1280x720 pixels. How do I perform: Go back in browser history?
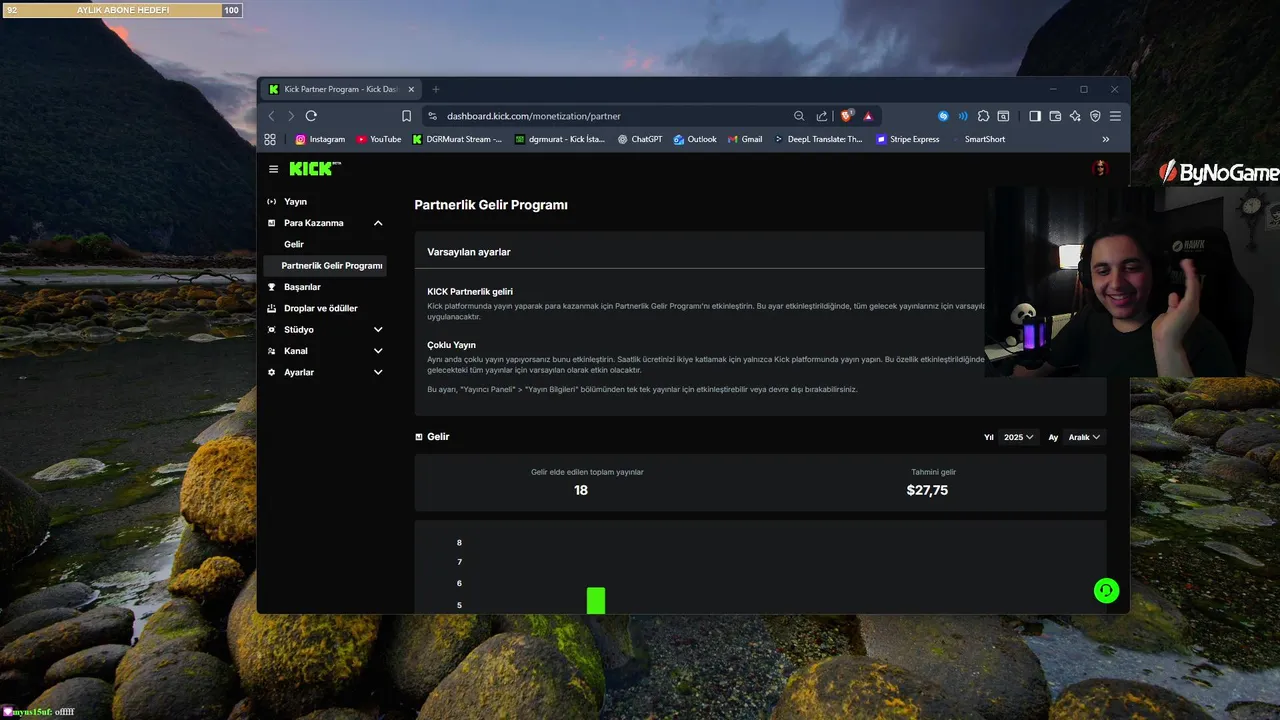click(271, 116)
